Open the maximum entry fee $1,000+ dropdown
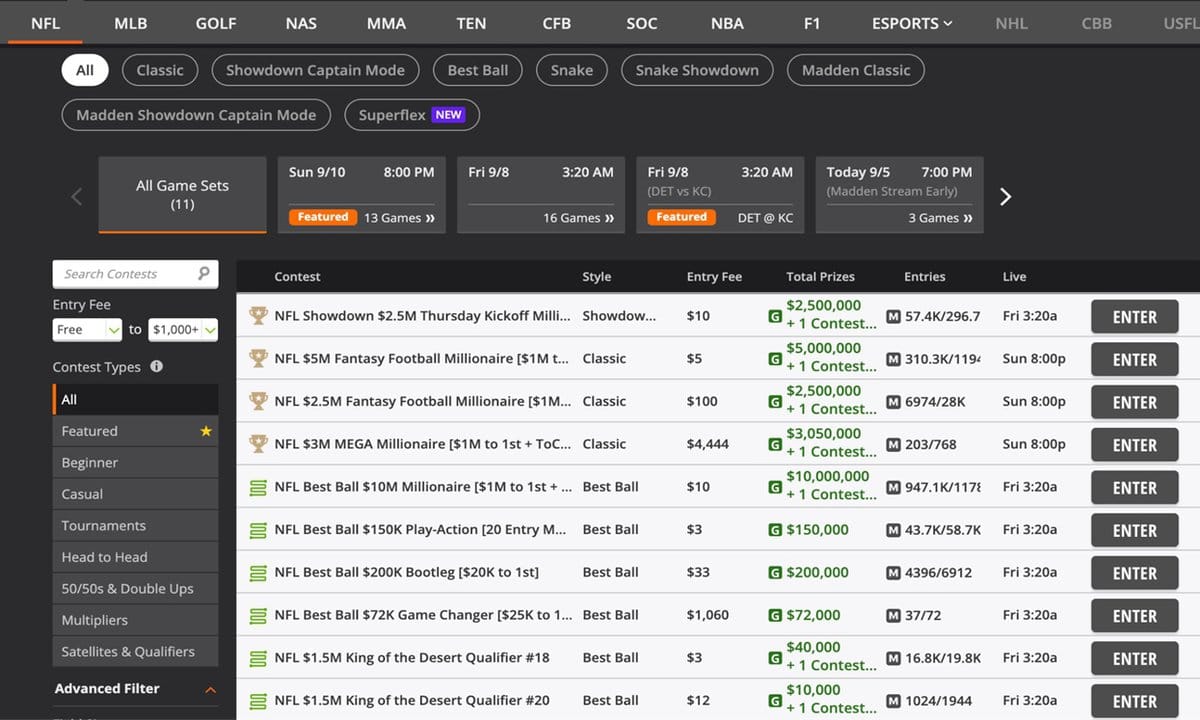Viewport: 1200px width, 720px height. click(183, 329)
